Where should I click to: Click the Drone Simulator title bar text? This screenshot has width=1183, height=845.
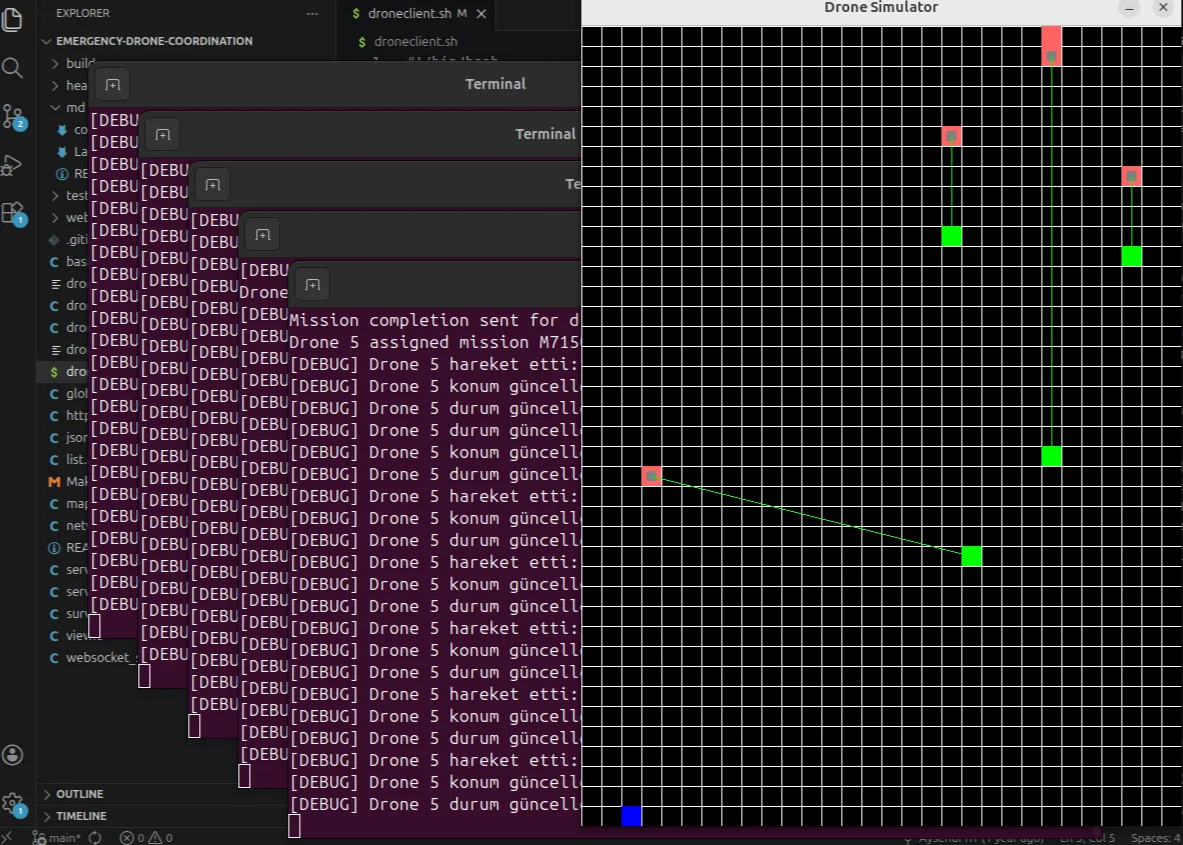pos(881,8)
